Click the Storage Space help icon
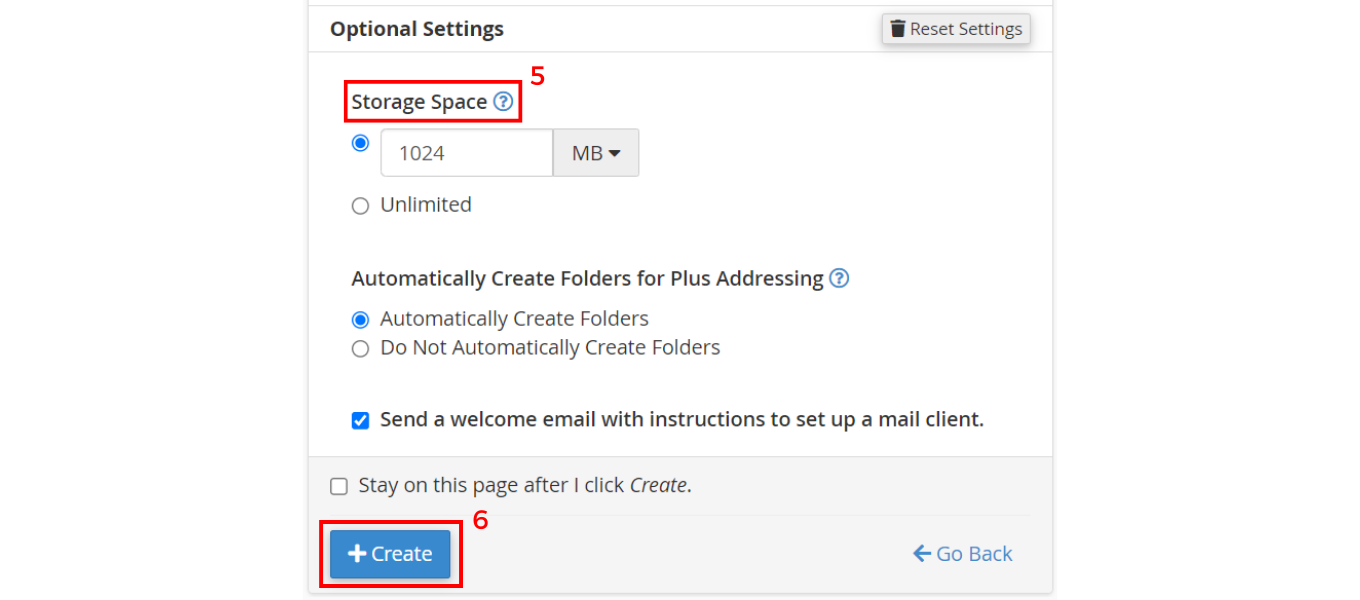1360x600 pixels. point(503,102)
